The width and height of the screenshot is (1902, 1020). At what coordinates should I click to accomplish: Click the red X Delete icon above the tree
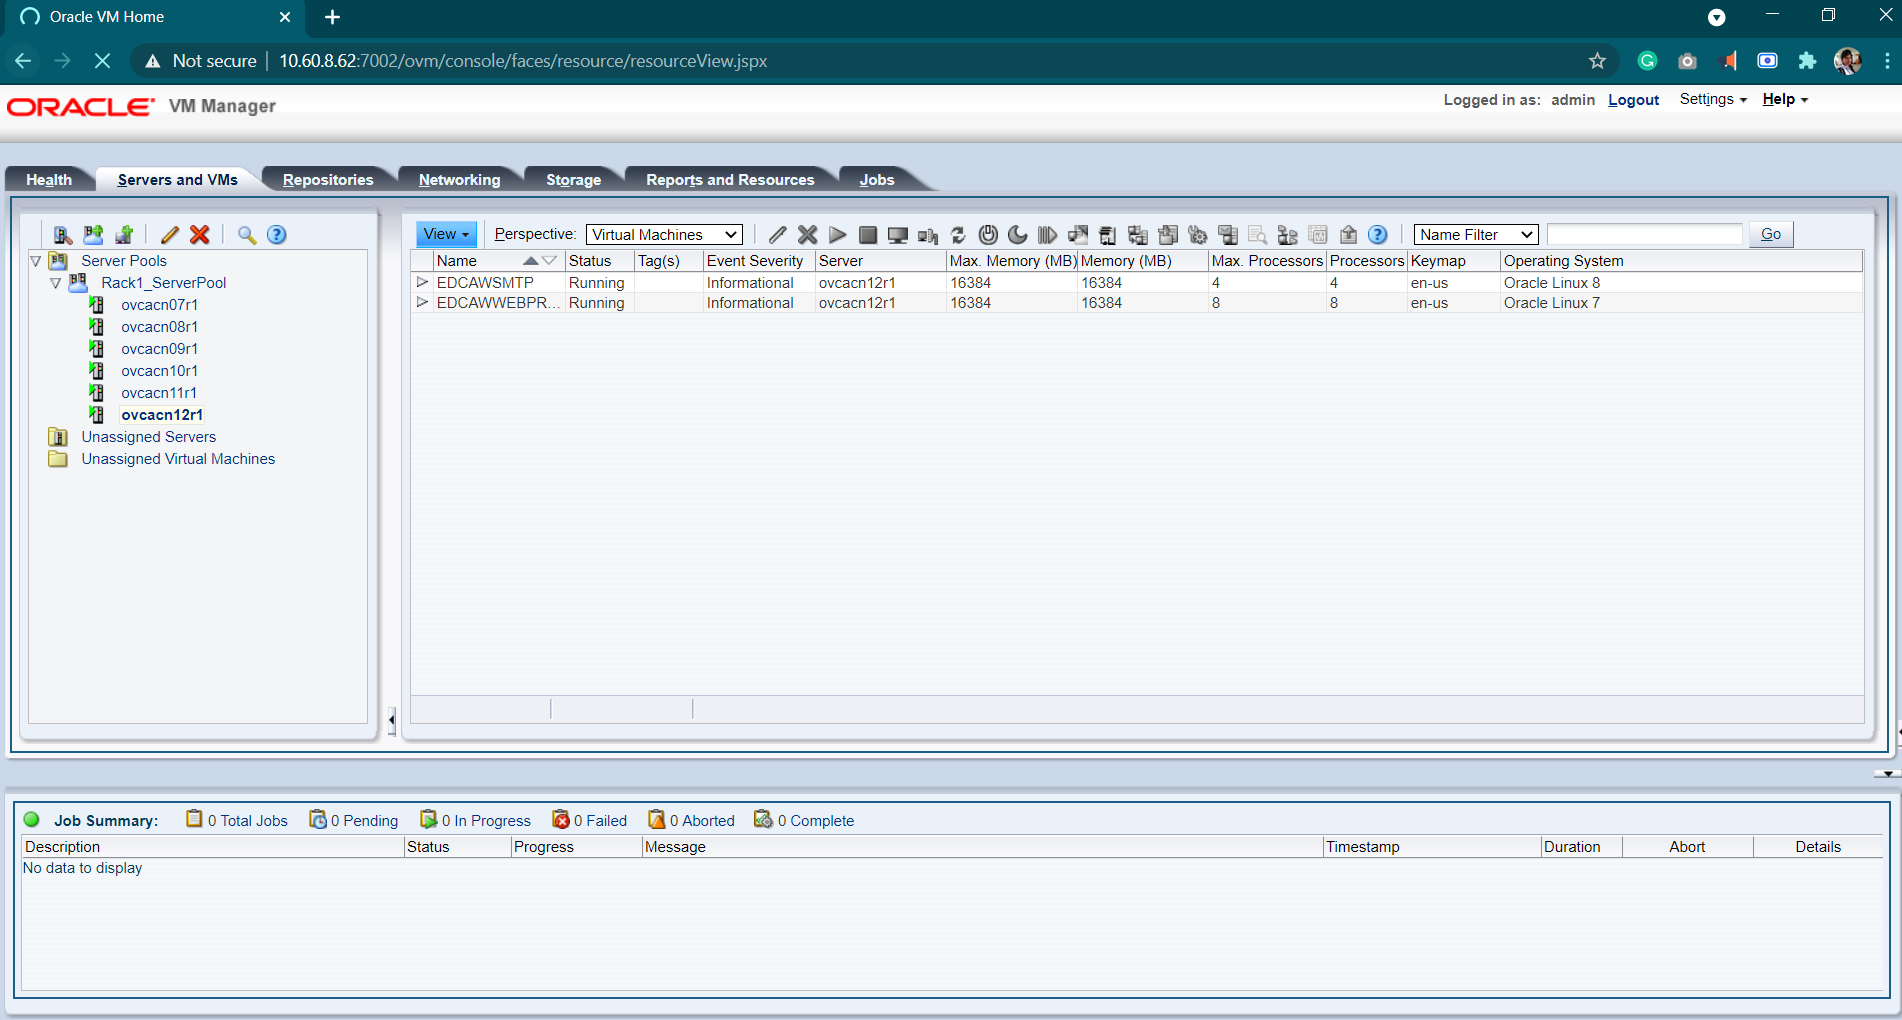point(200,235)
